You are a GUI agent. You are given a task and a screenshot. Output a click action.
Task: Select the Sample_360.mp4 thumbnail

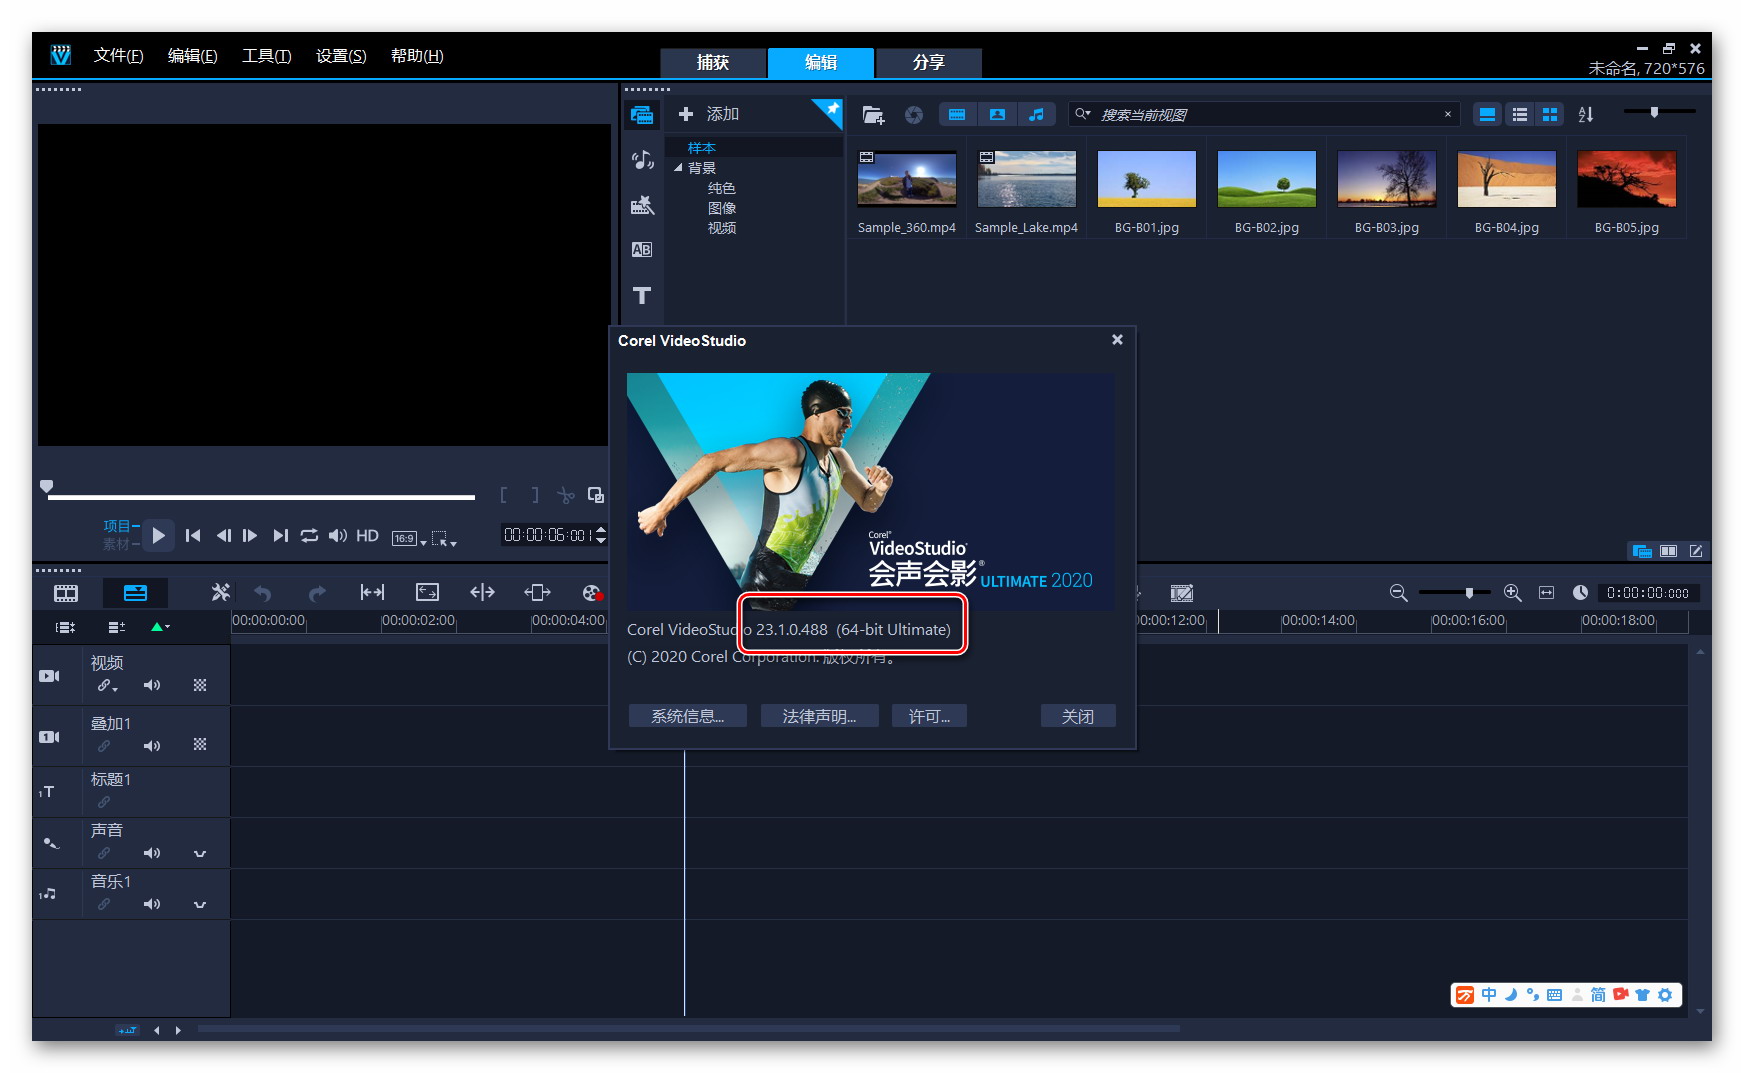907,179
